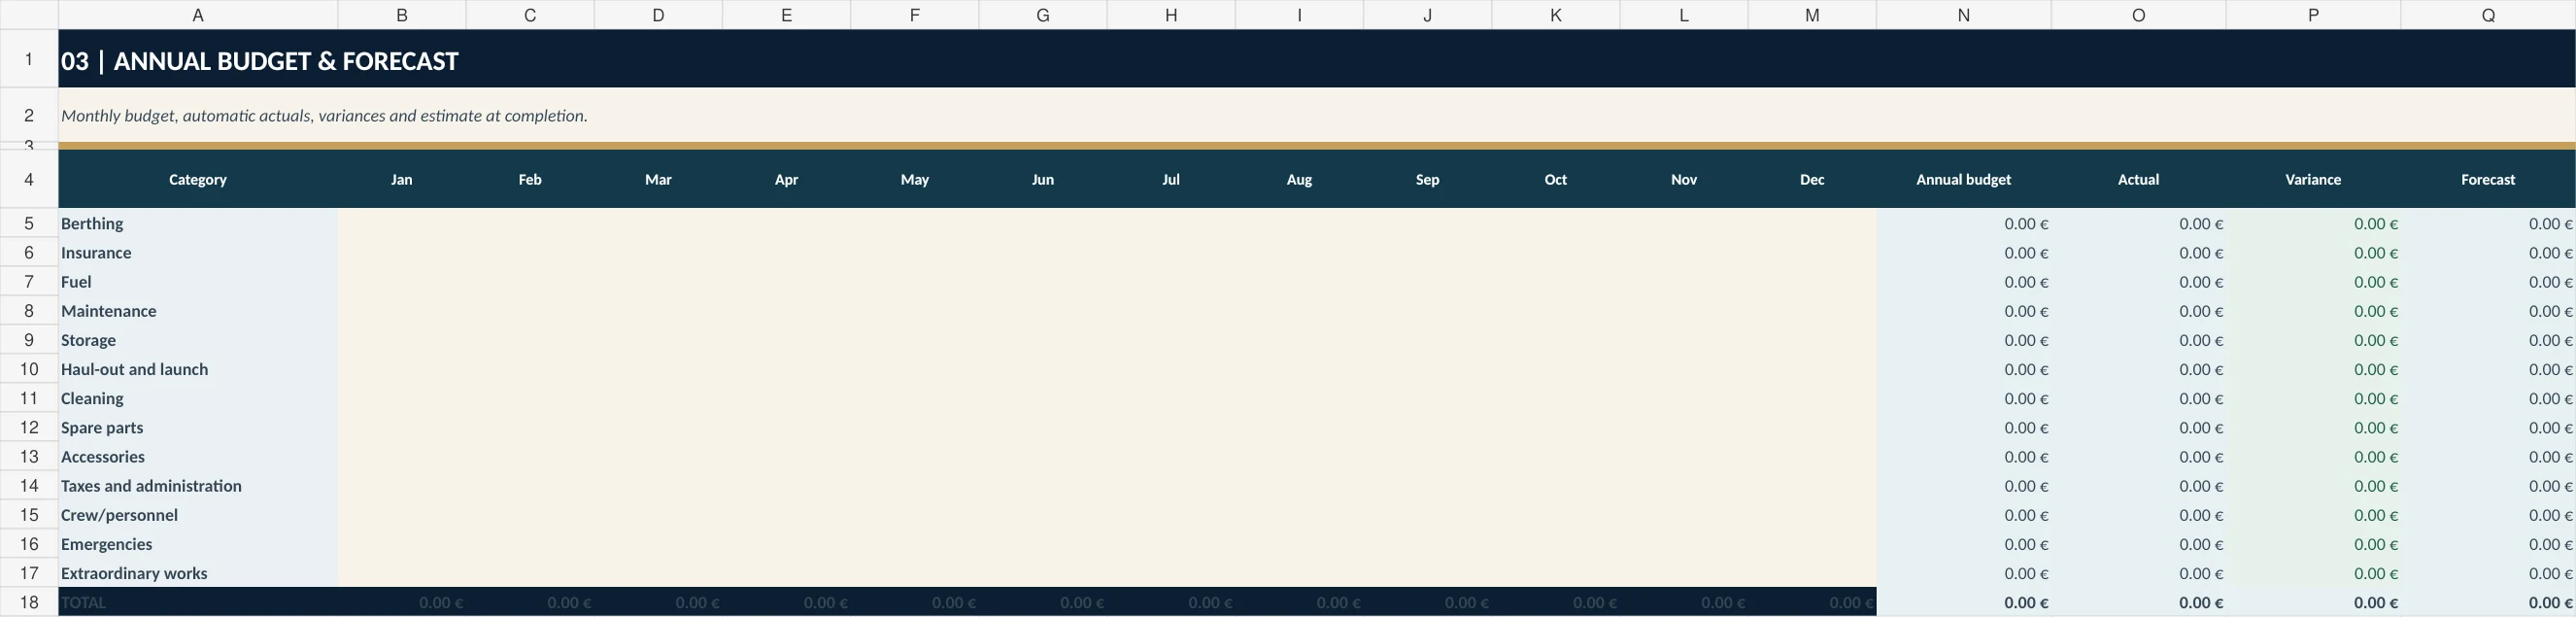Select the 'Cleaning' category cell
The image size is (2576, 617).
198,398
